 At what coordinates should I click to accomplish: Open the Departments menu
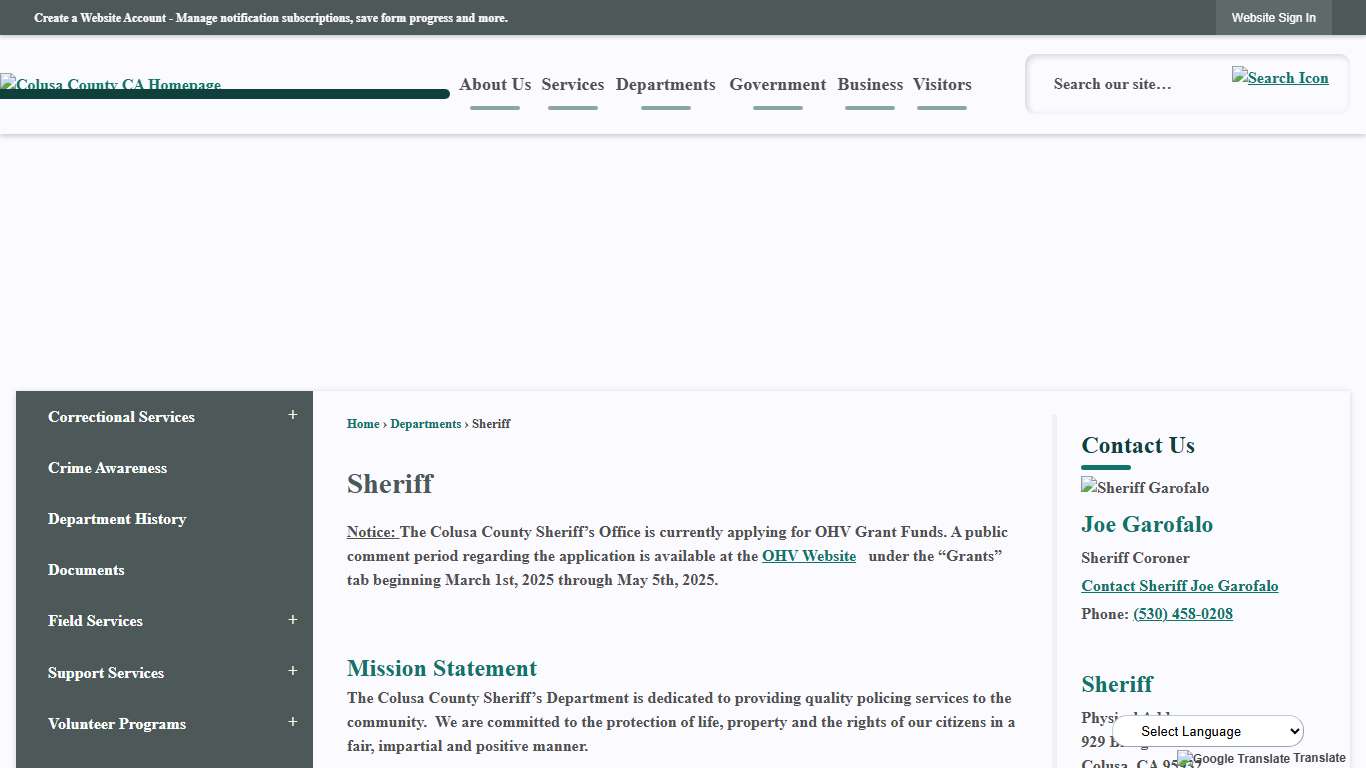665,84
